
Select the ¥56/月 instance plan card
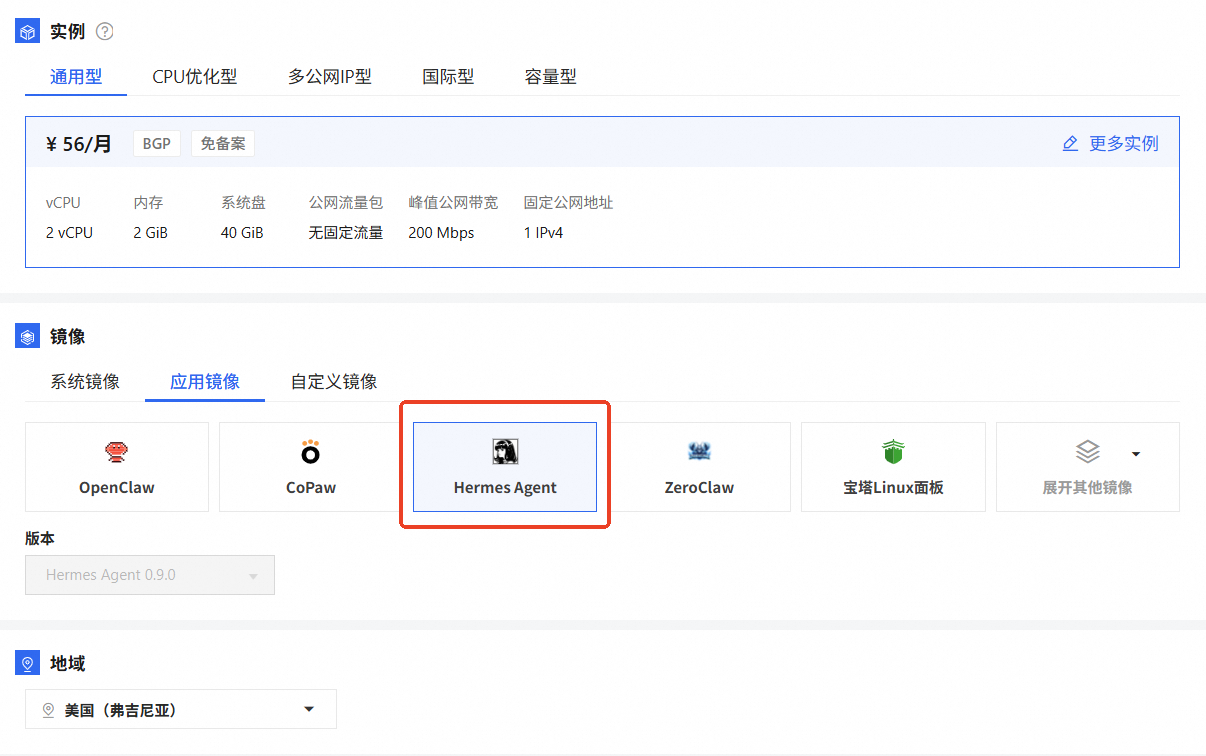pyautogui.click(x=602, y=192)
